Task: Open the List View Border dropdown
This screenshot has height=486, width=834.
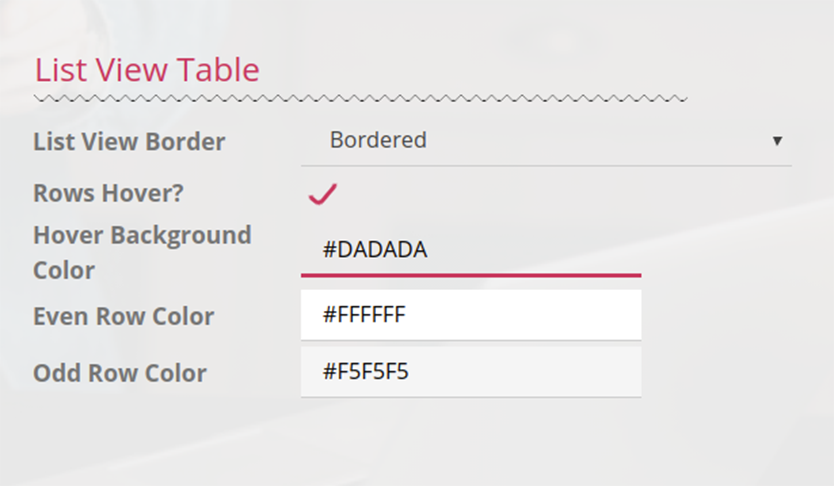Action: click(x=546, y=141)
